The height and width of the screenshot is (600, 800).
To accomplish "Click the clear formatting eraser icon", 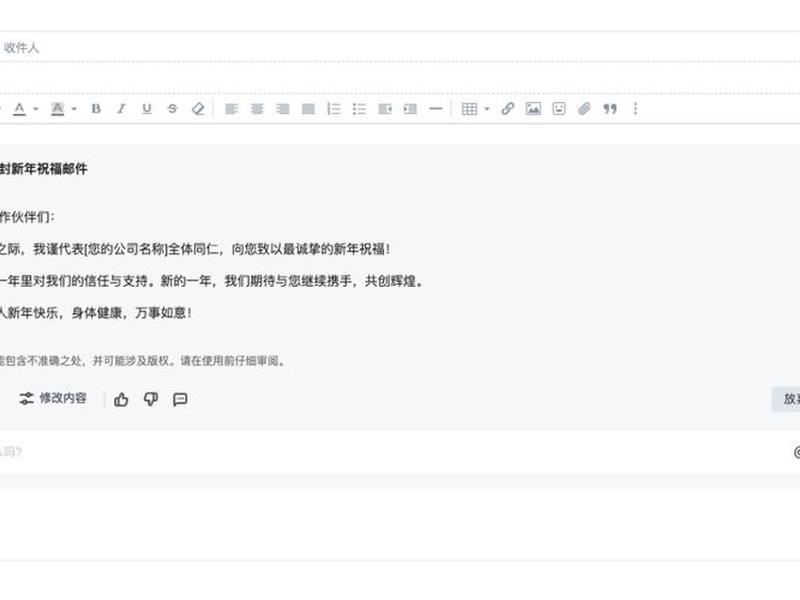I will point(198,109).
